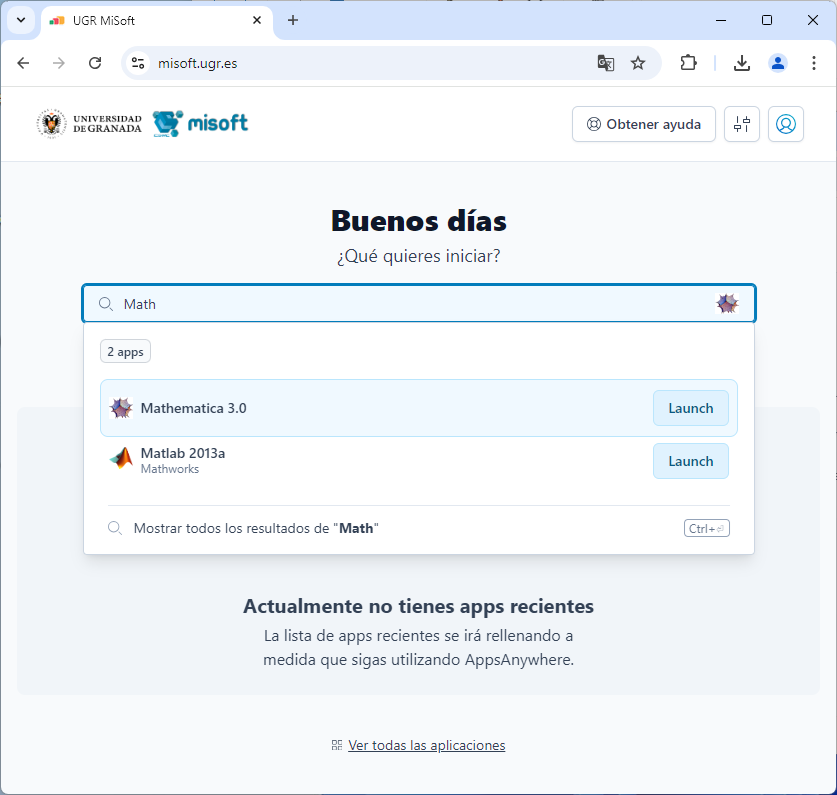Open Obtener ayuda help button
837x795 pixels.
pyautogui.click(x=643, y=124)
